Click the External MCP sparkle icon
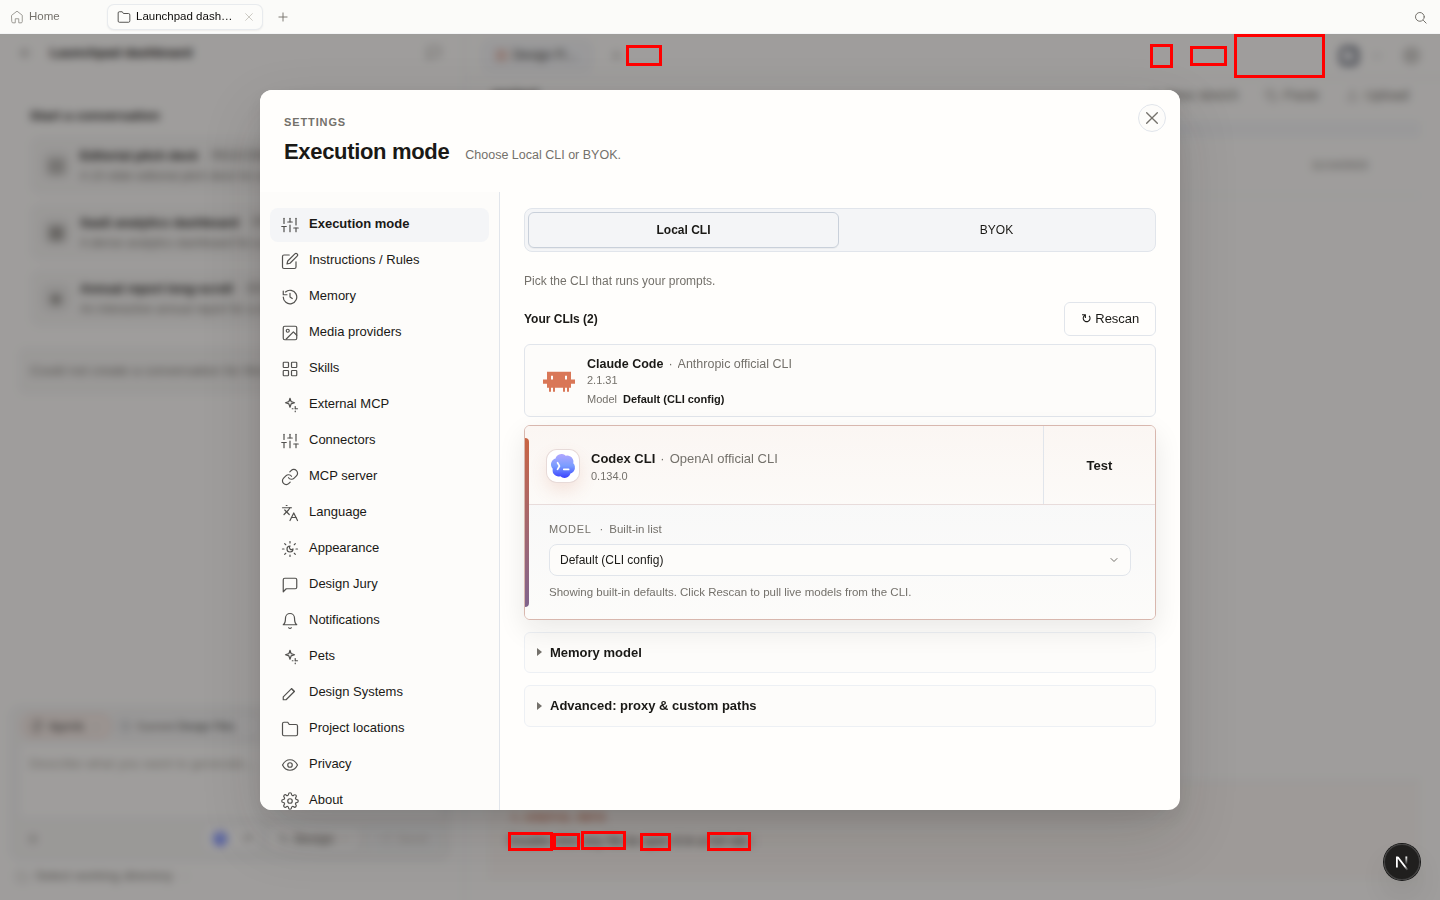This screenshot has height=900, width=1440. click(290, 405)
